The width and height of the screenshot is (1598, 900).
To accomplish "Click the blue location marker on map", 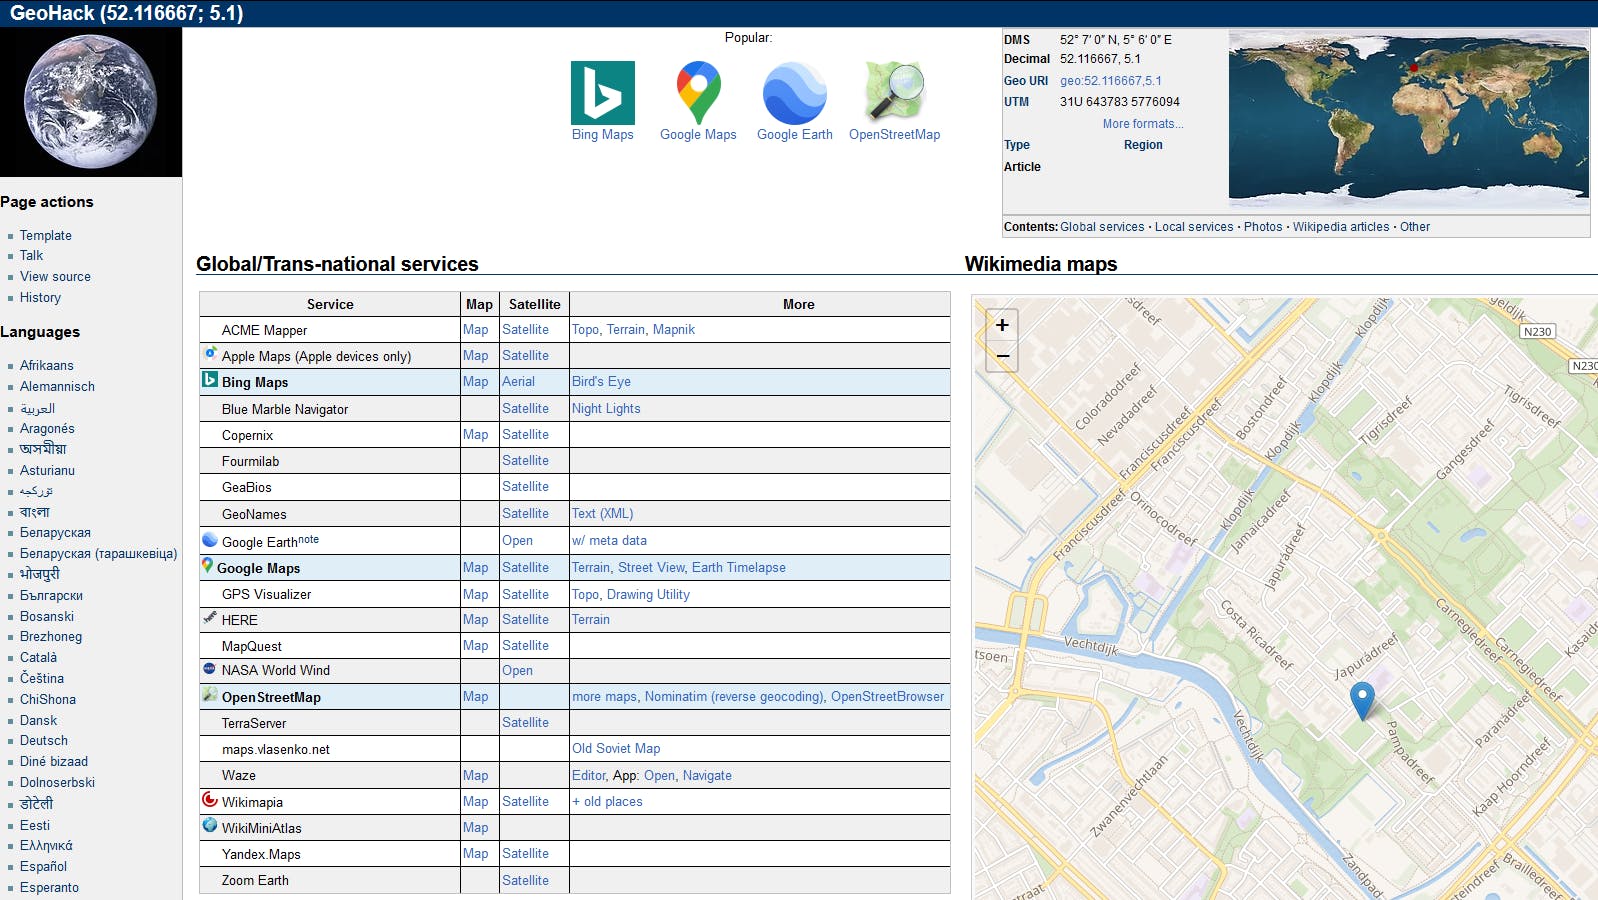I will click(1362, 699).
